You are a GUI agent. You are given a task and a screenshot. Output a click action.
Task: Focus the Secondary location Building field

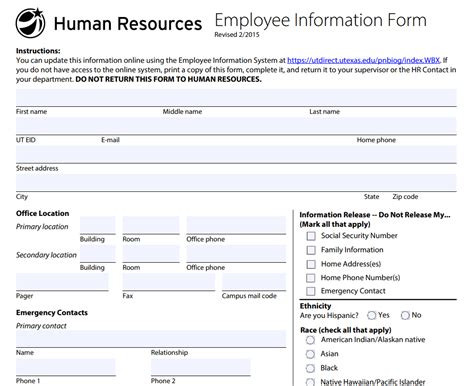pyautogui.click(x=97, y=254)
